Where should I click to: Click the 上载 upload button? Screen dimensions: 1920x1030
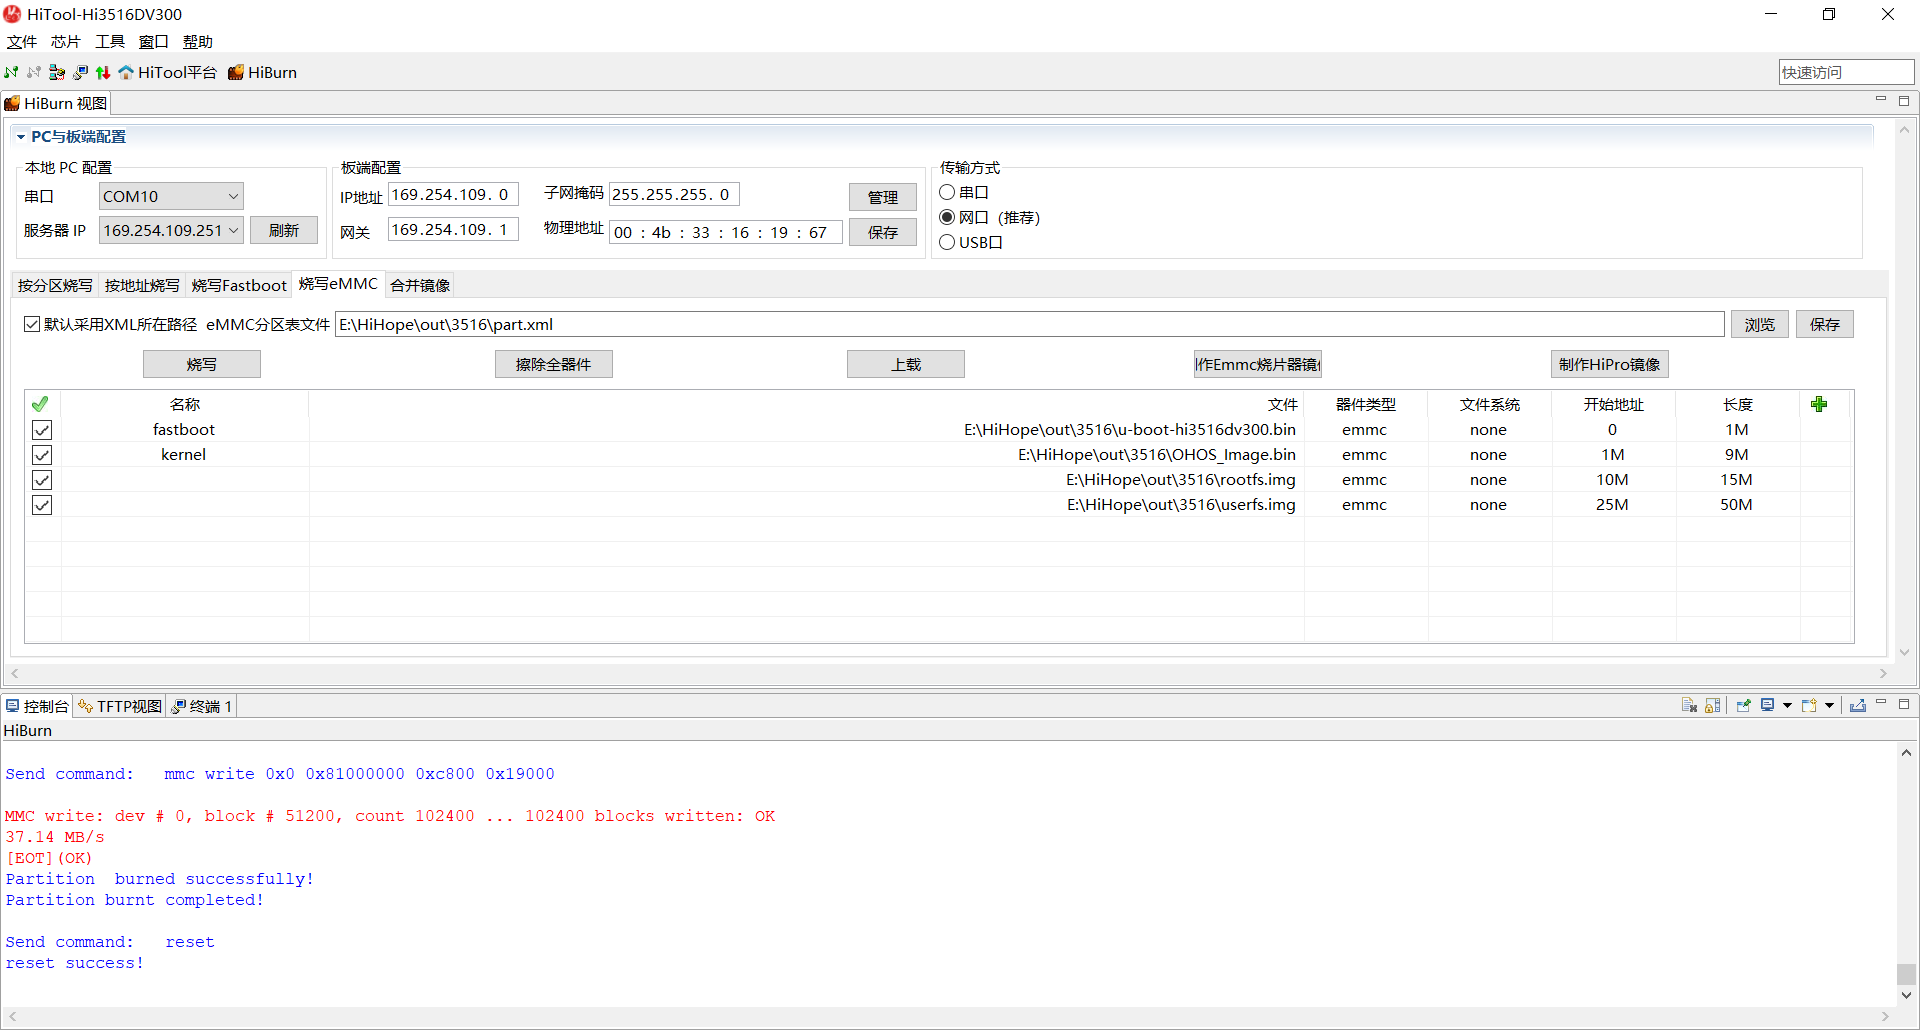(x=906, y=364)
